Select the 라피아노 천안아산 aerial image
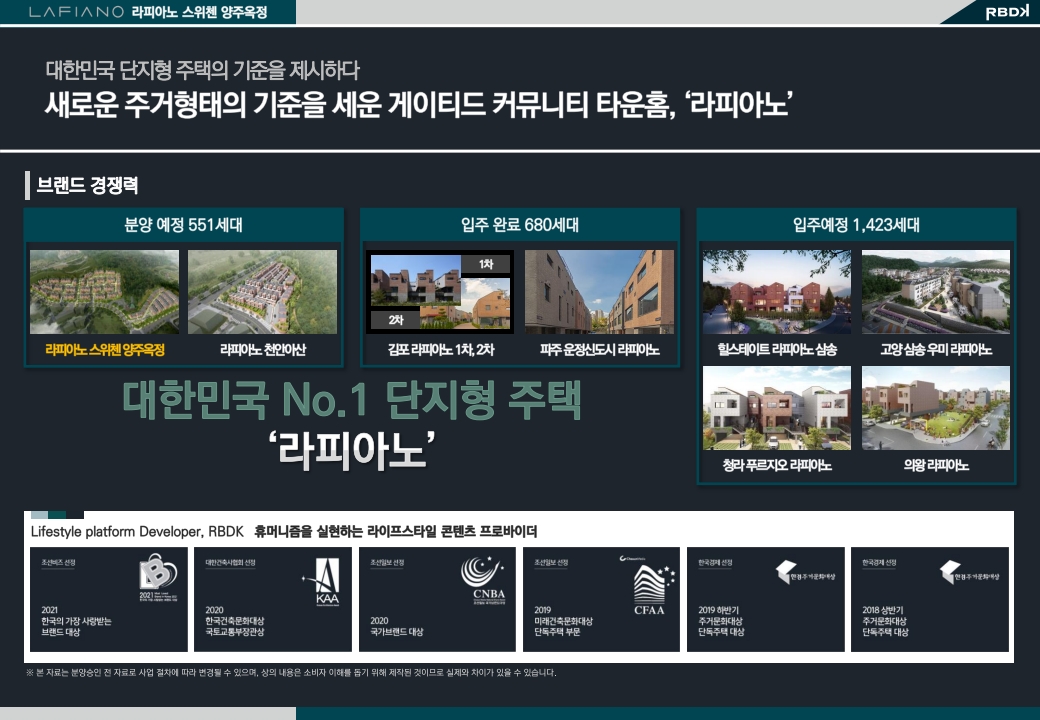This screenshot has height=720, width=1040. (263, 292)
